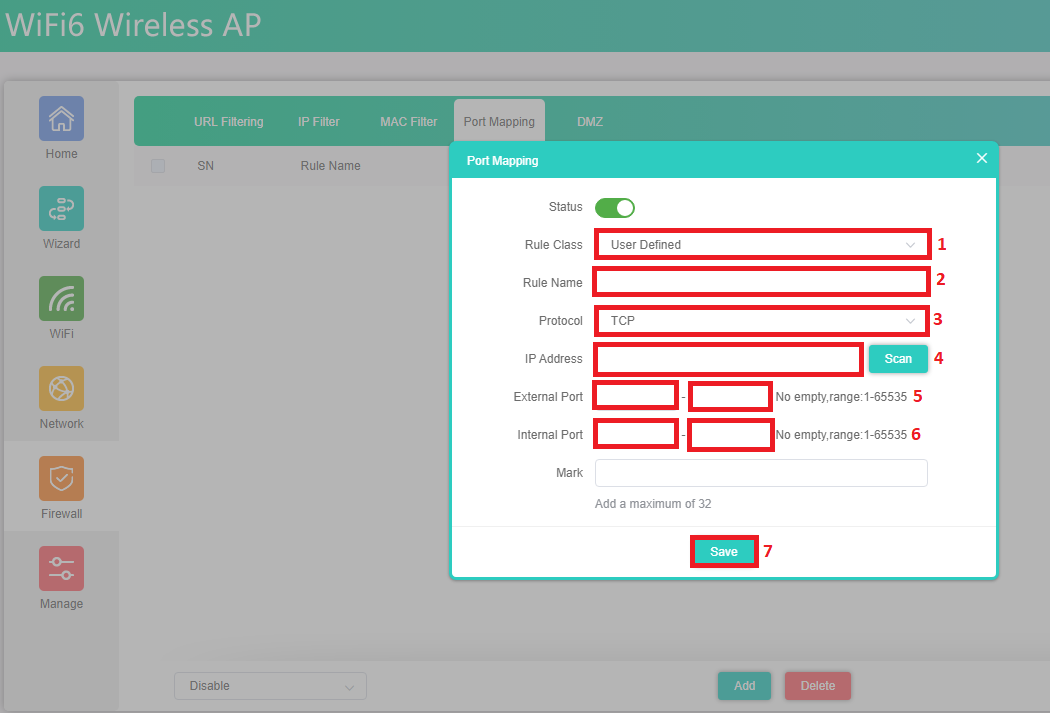This screenshot has height=713, width=1050.
Task: Click the Save button
Action: [723, 552]
